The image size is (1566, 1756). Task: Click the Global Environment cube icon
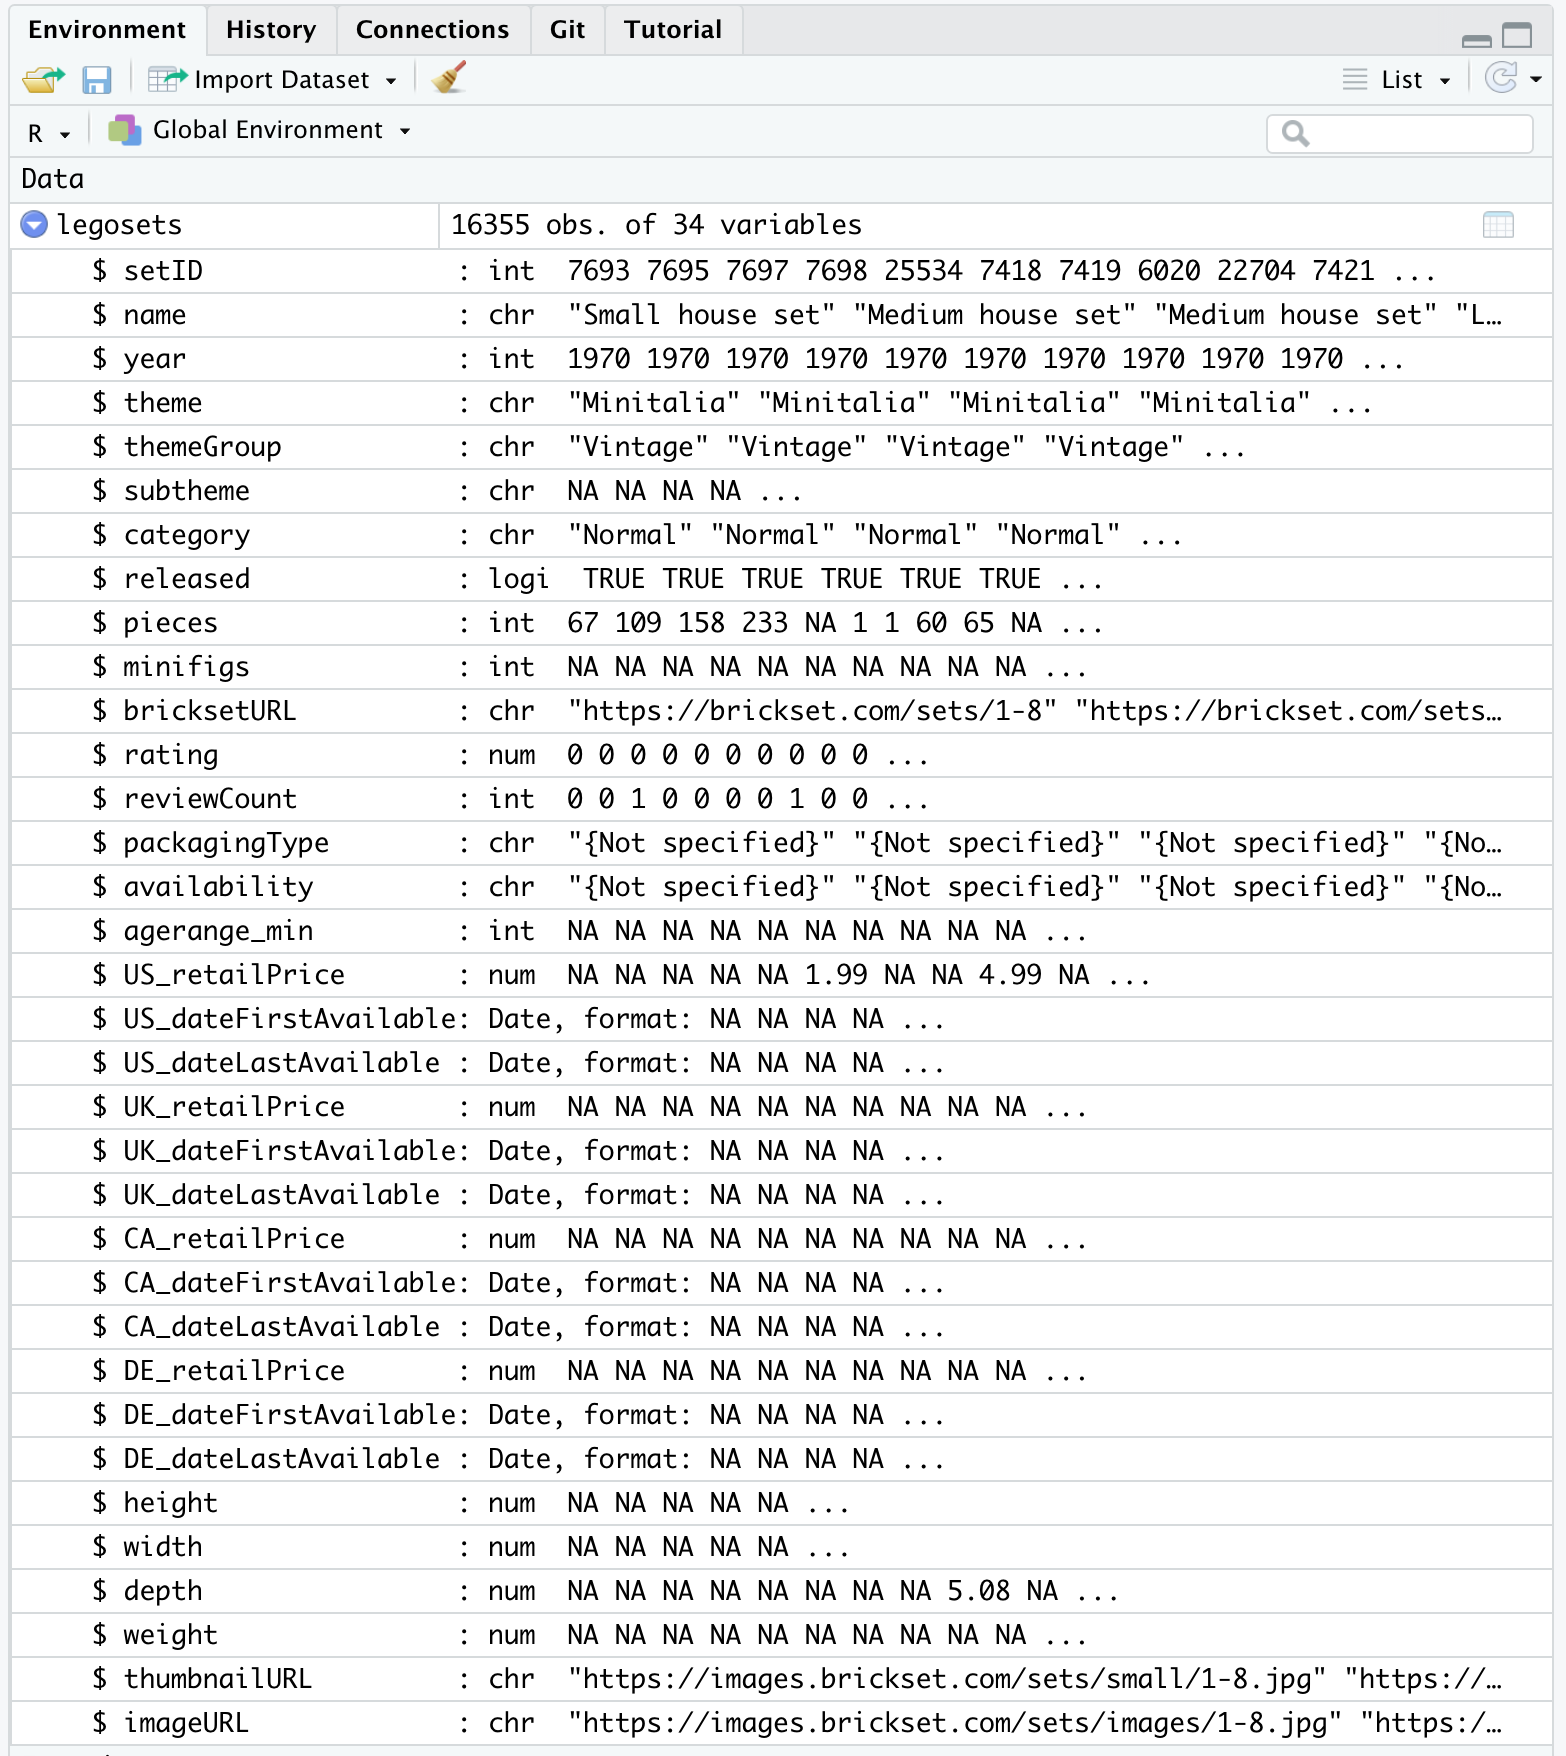(x=125, y=130)
